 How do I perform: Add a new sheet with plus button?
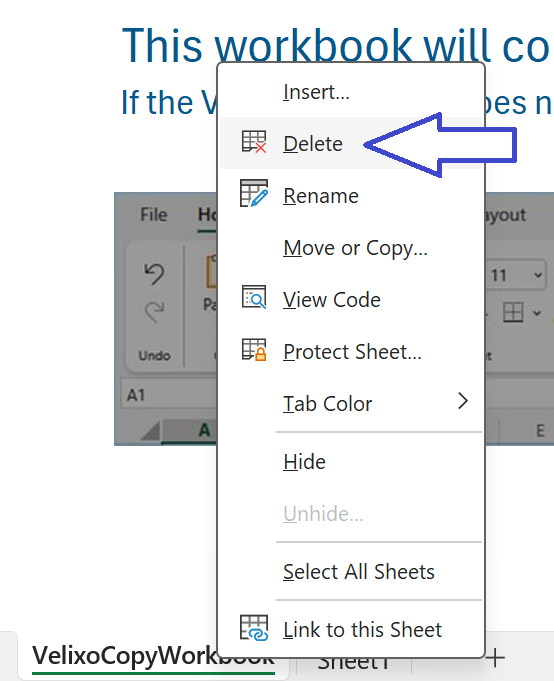click(495, 658)
